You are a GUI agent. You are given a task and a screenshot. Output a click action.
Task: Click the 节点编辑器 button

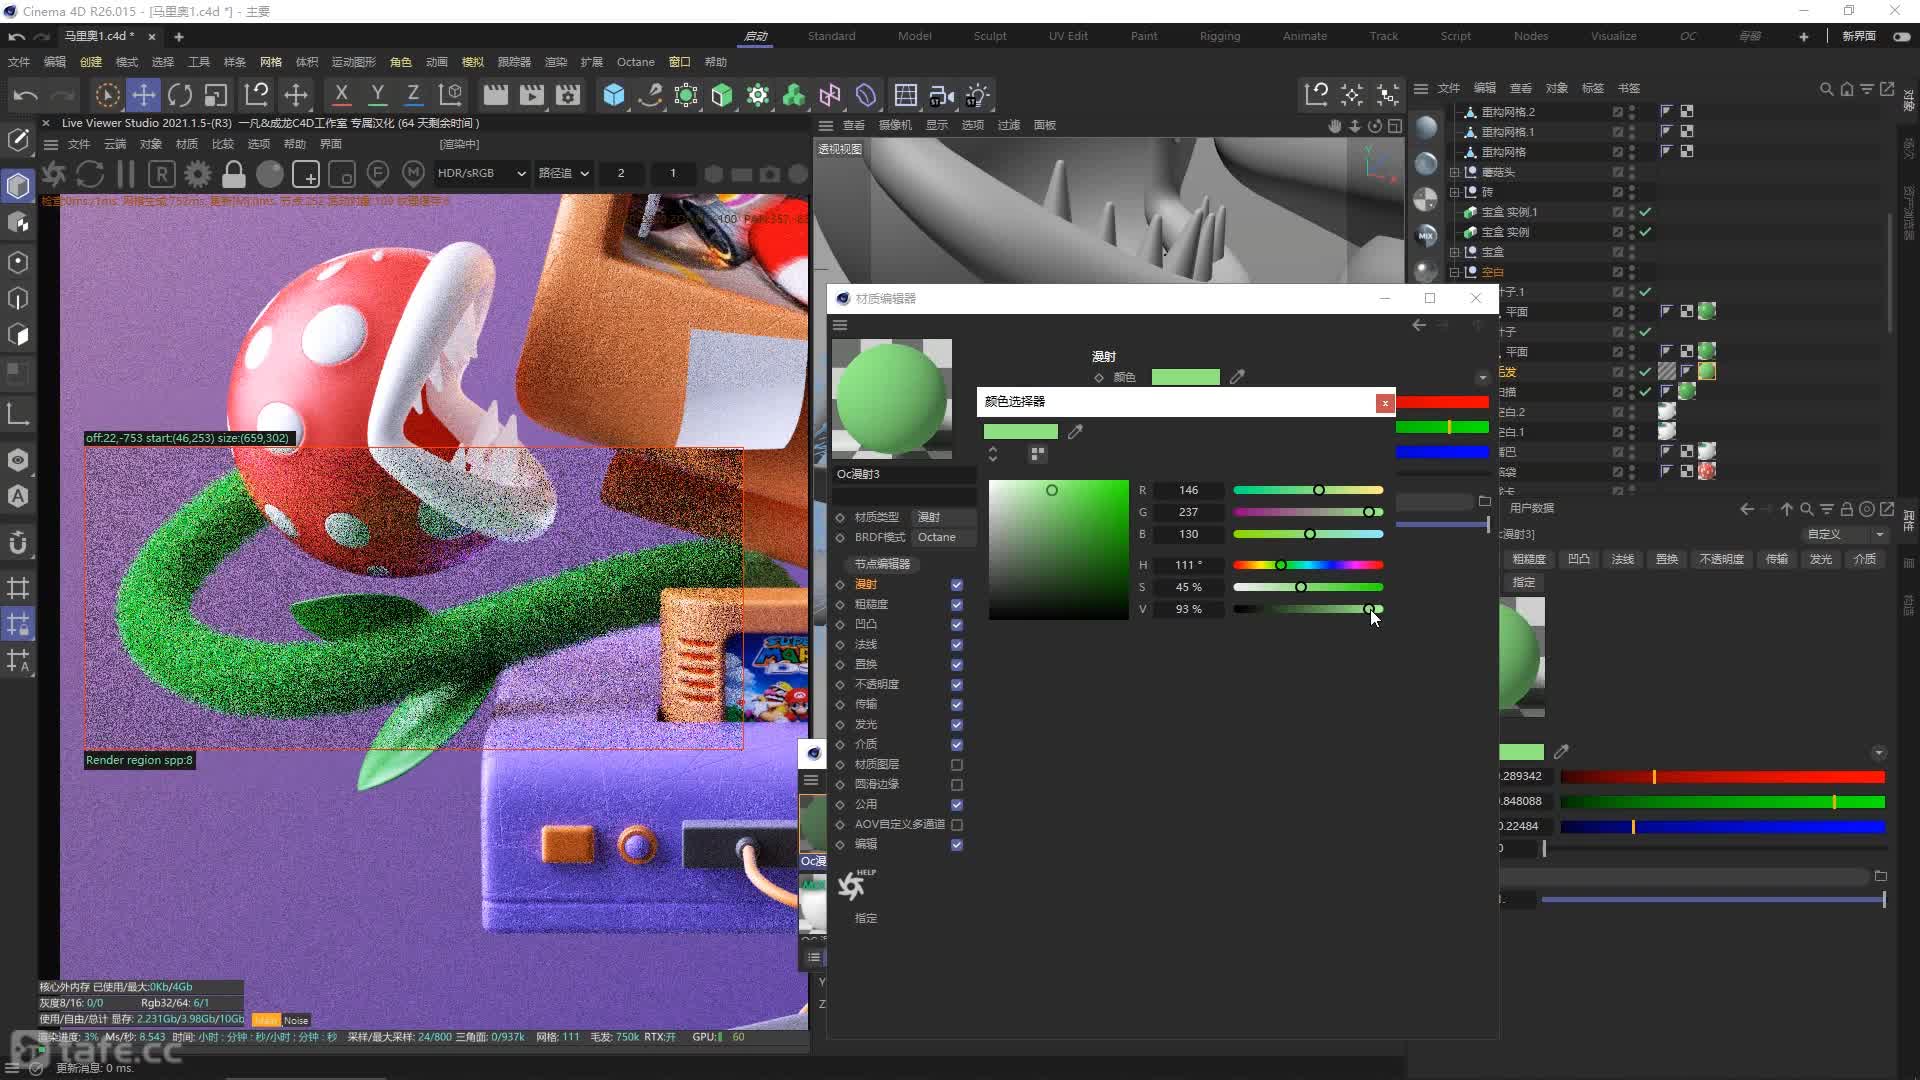click(x=882, y=564)
